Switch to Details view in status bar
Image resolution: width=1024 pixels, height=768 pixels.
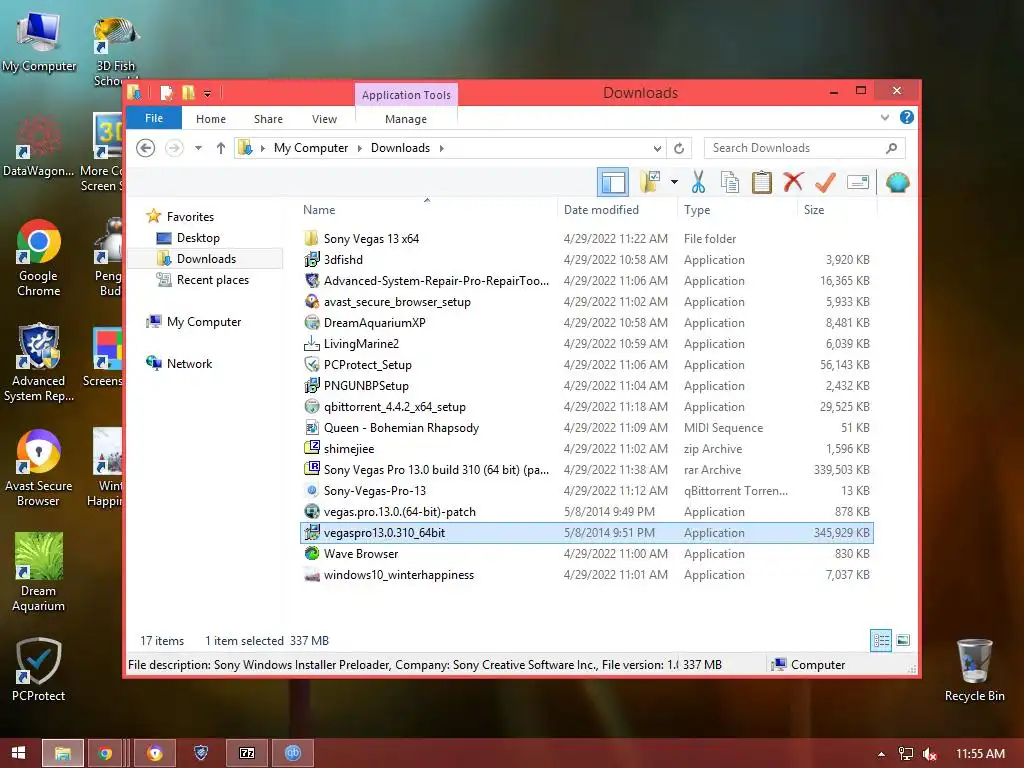point(881,641)
